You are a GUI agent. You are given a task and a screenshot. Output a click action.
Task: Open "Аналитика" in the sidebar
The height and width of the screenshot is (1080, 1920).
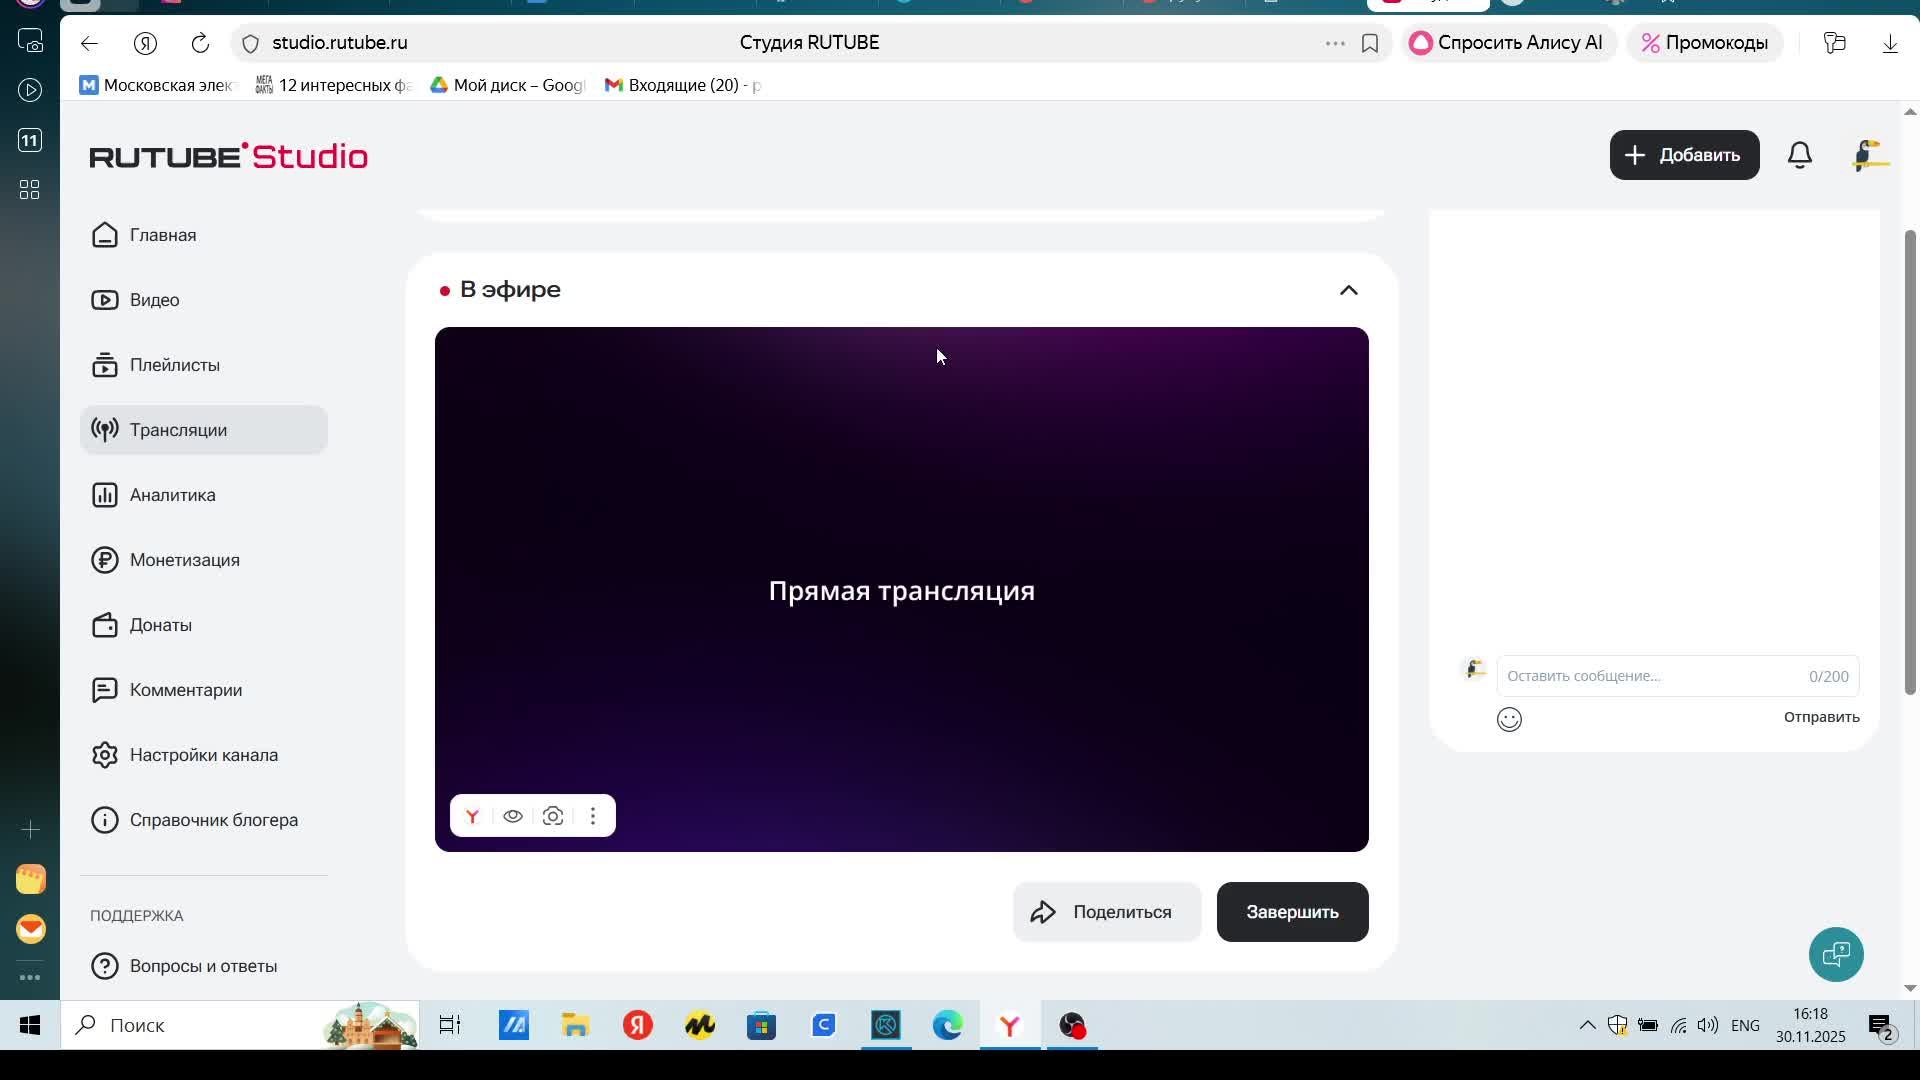coord(172,495)
